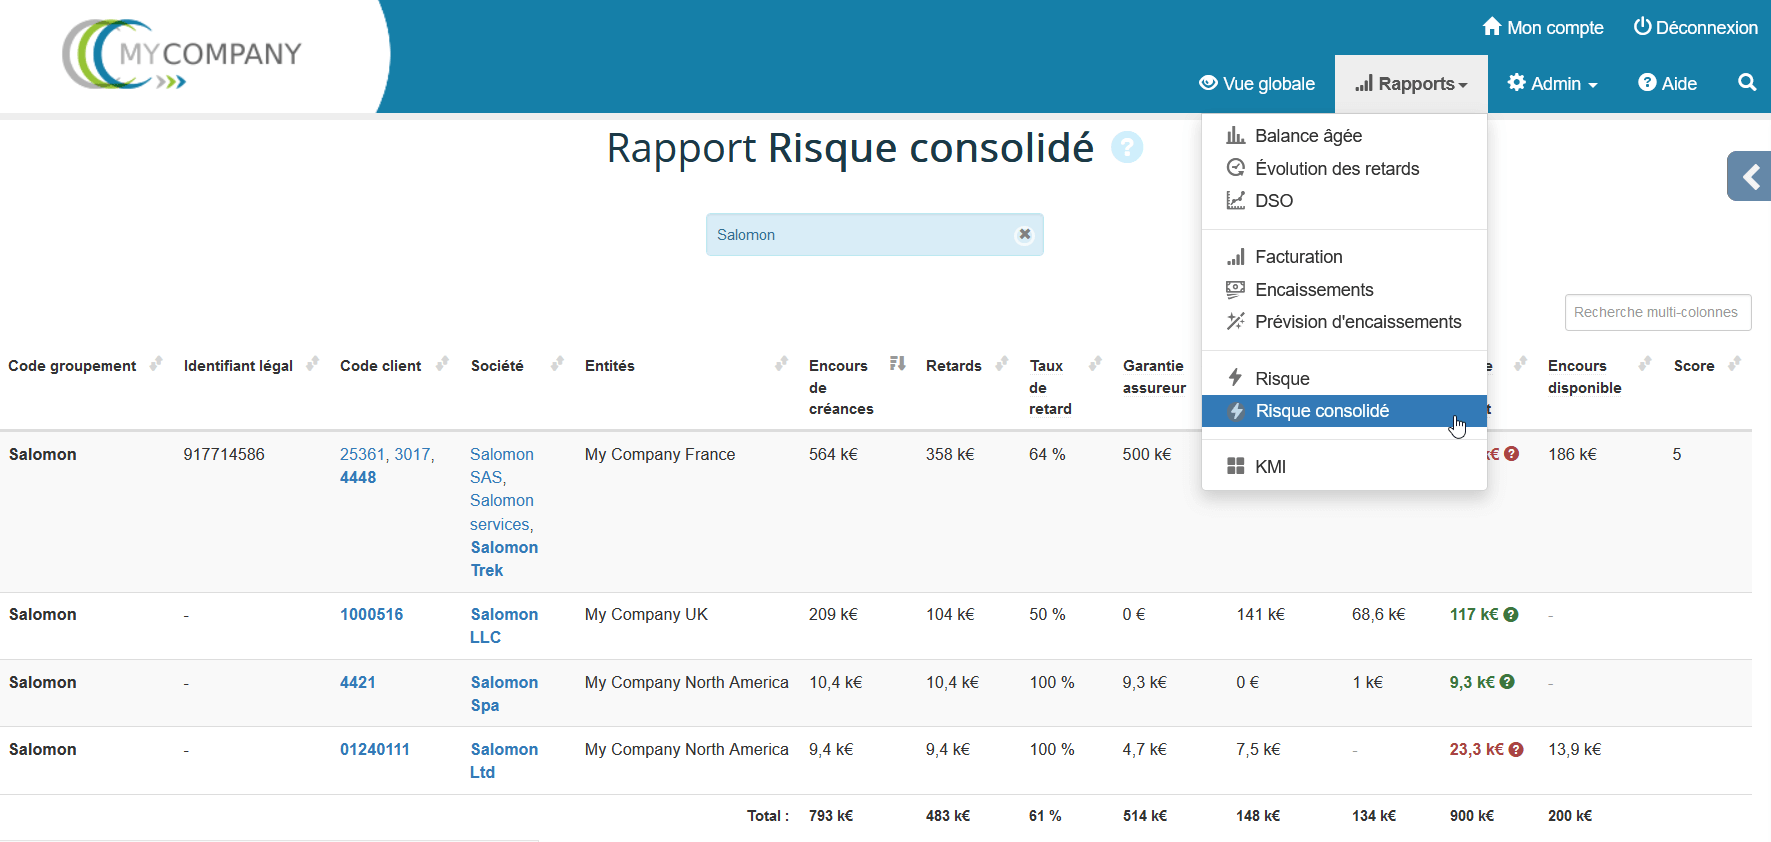
Task: Click the search magnifier icon in navbar
Action: pos(1746,83)
